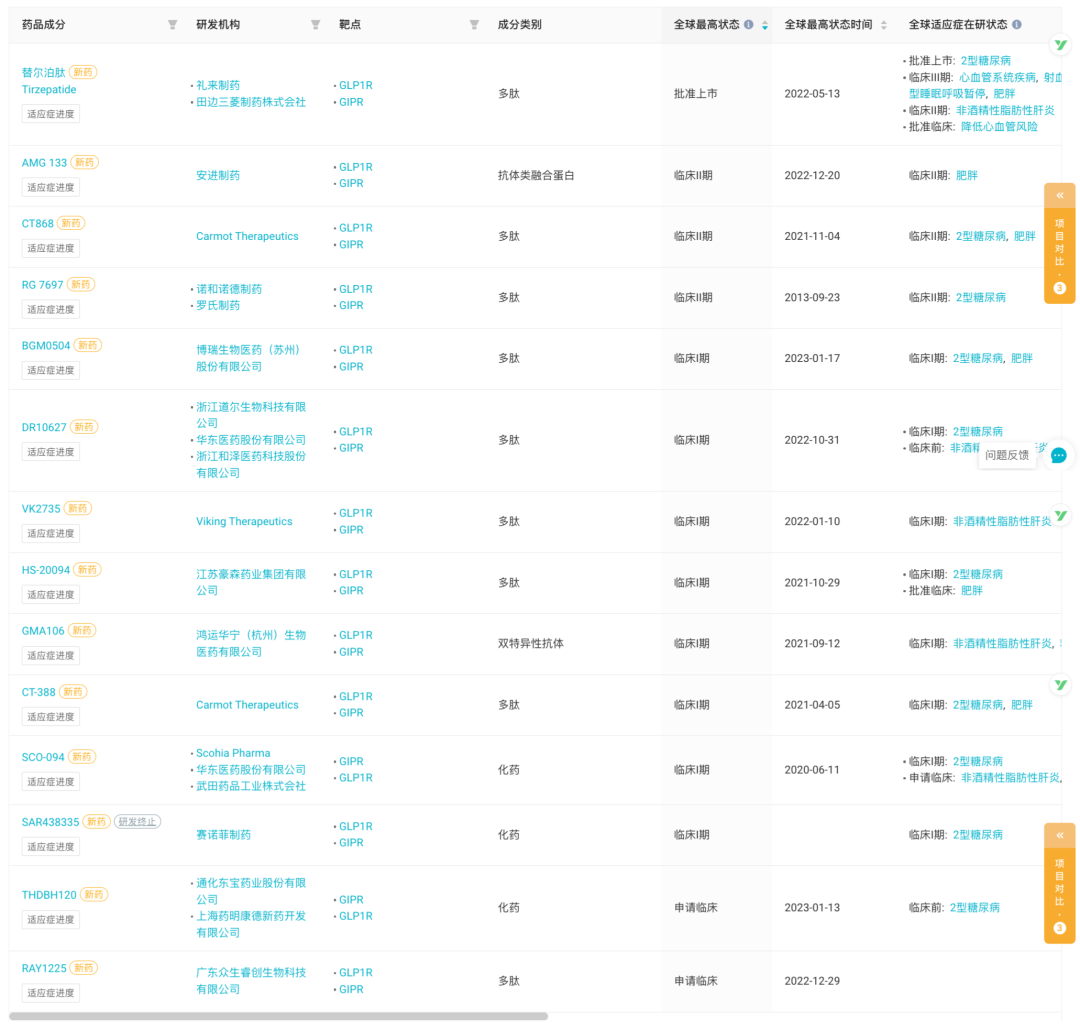
Task: Open AMG 133 drug page
Action: (x=44, y=163)
